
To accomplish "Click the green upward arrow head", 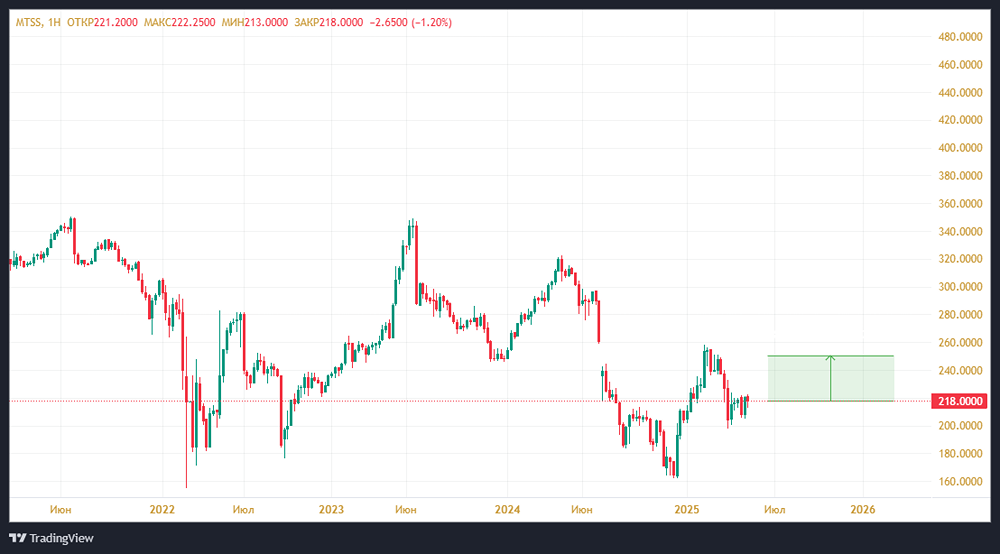I will click(x=830, y=357).
